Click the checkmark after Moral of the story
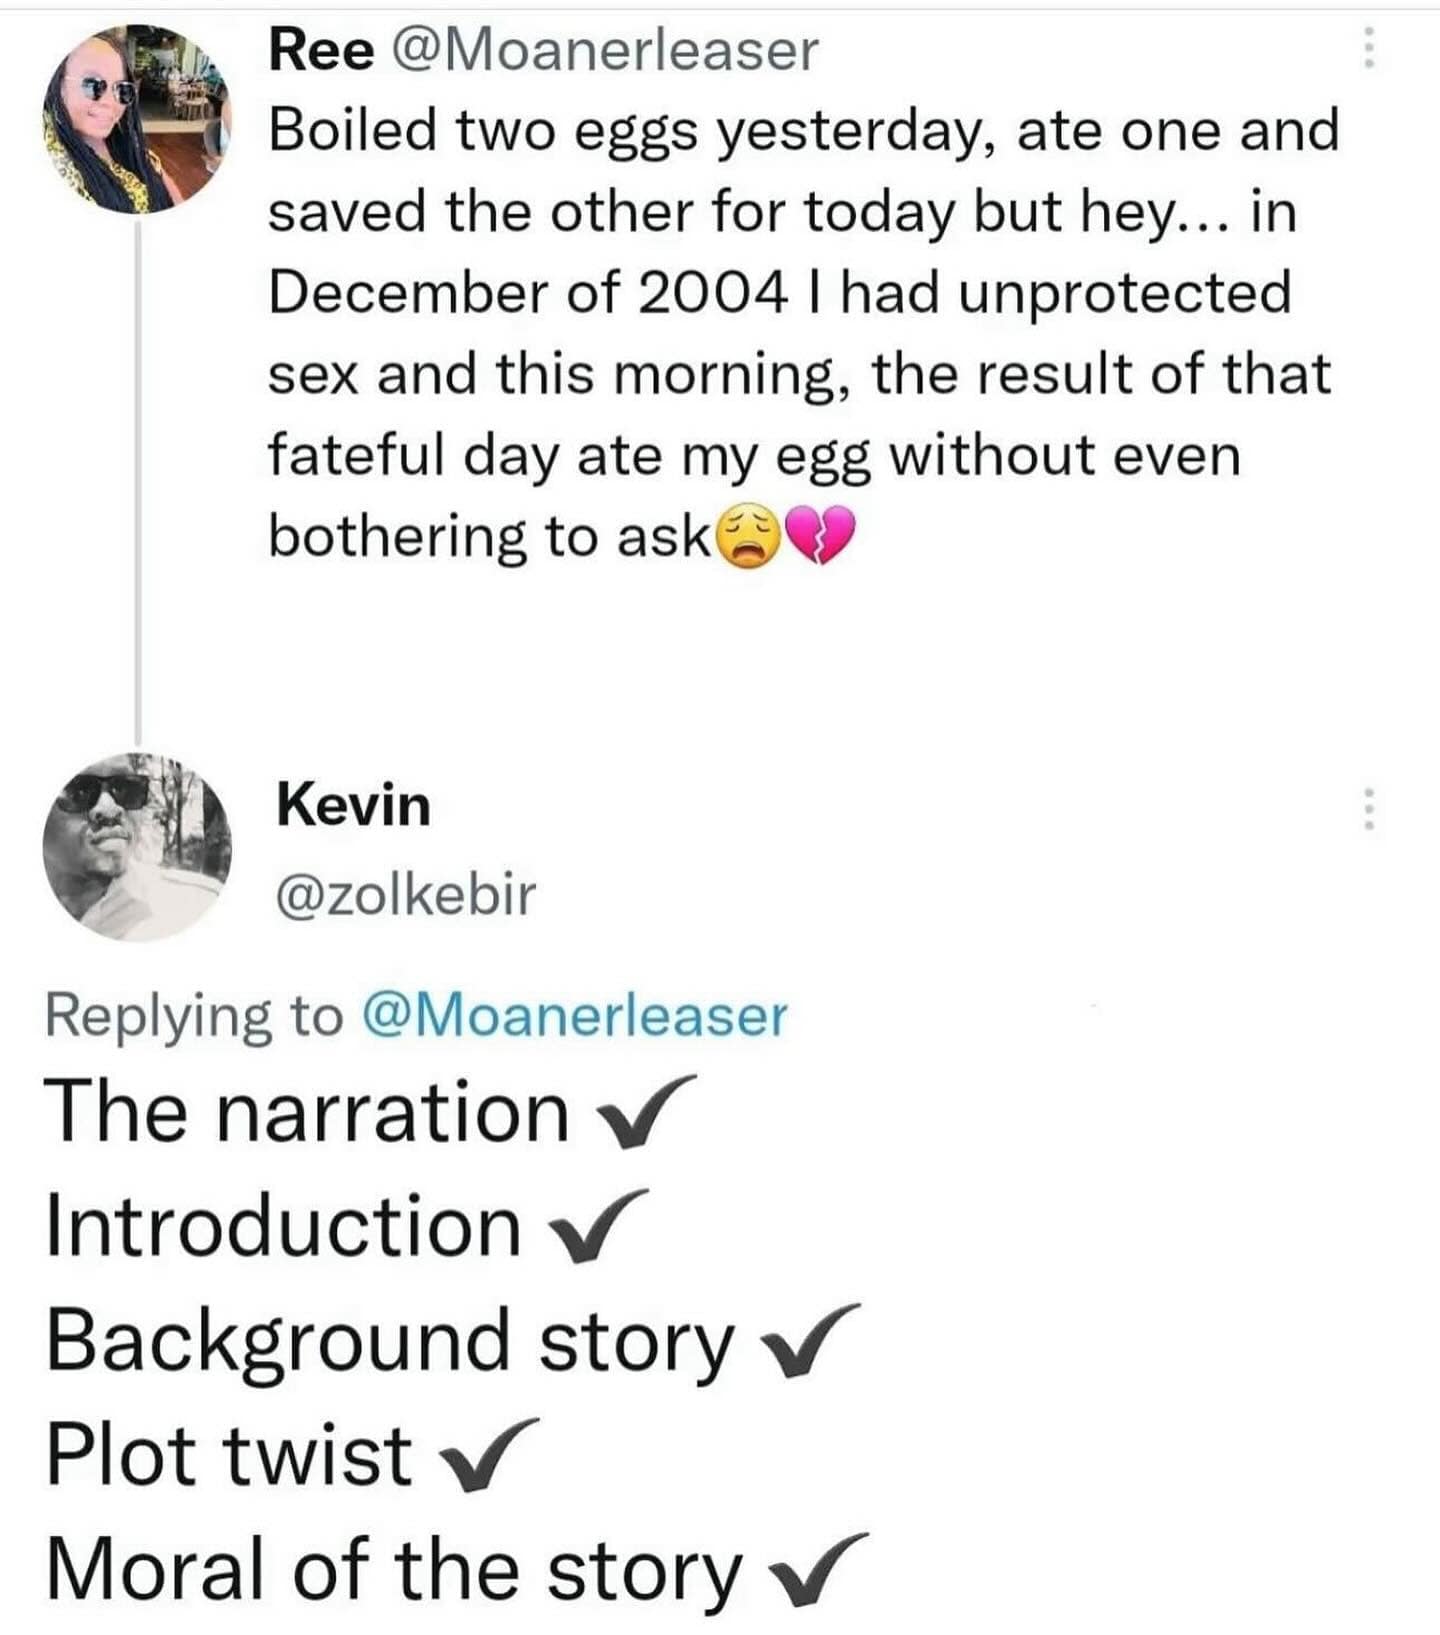Image resolution: width=1440 pixels, height=1635 pixels. click(x=818, y=1570)
